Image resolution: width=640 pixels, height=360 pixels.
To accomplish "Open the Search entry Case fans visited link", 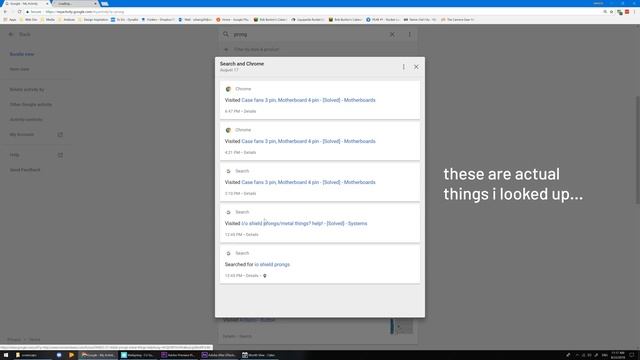I will click(308, 182).
